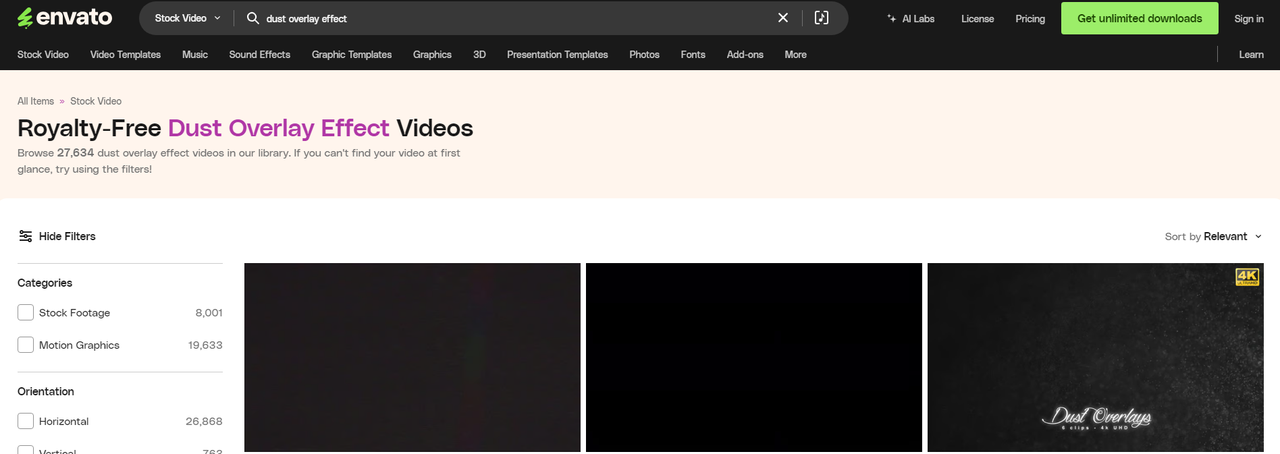Open the first dark video thumbnail
This screenshot has height=454, width=1280.
click(412, 357)
